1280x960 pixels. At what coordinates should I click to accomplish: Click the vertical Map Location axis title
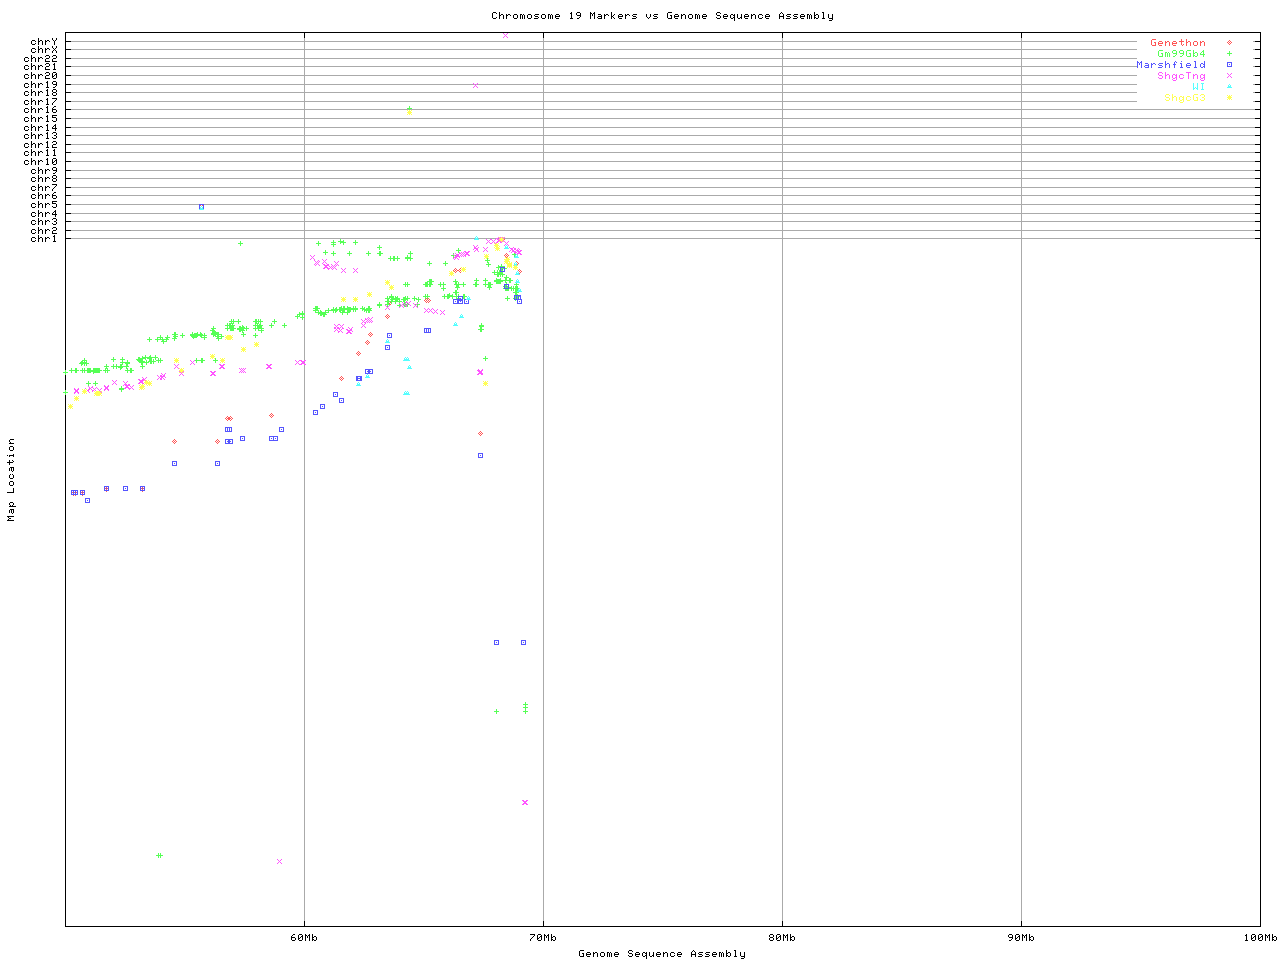pyautogui.click(x=12, y=480)
